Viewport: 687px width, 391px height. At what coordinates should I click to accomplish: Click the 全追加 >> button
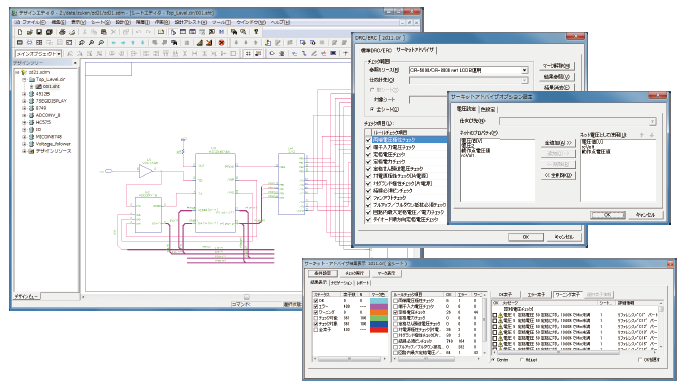pos(558,143)
